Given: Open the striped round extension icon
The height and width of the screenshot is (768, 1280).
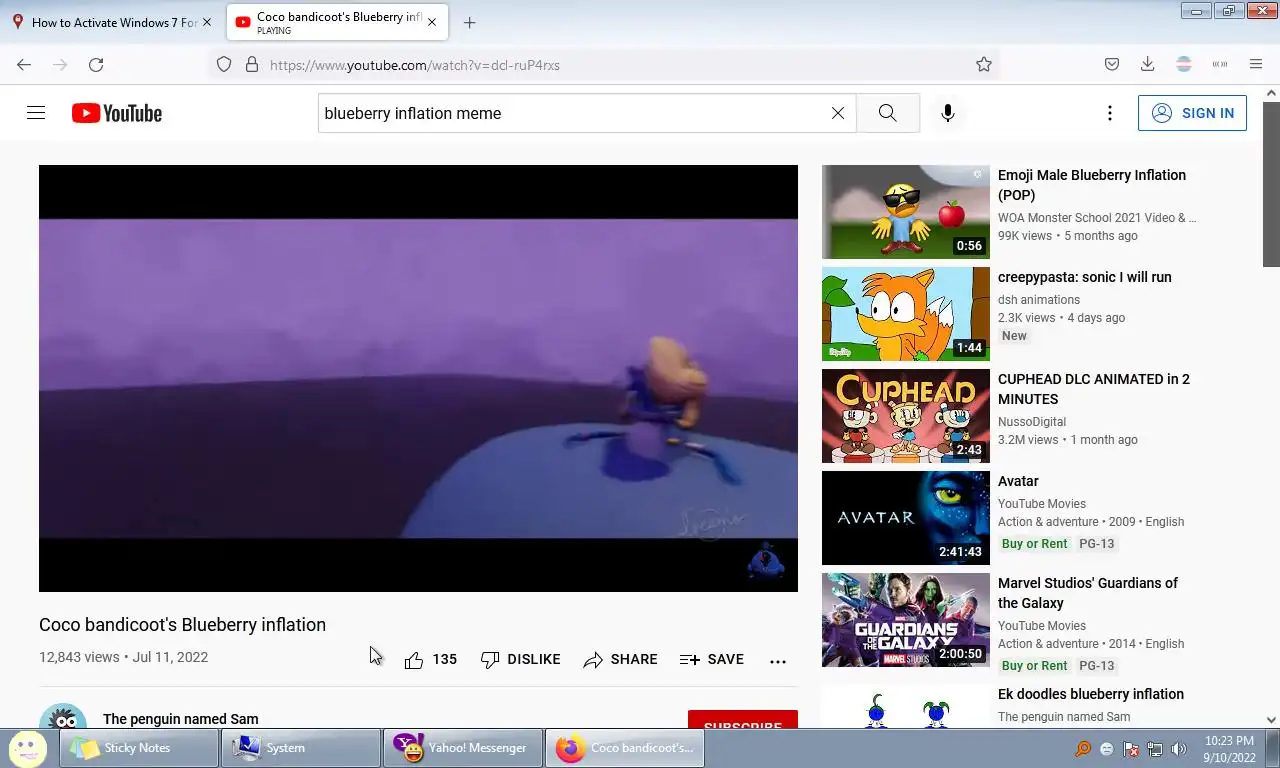Looking at the screenshot, I should pyautogui.click(x=1184, y=64).
